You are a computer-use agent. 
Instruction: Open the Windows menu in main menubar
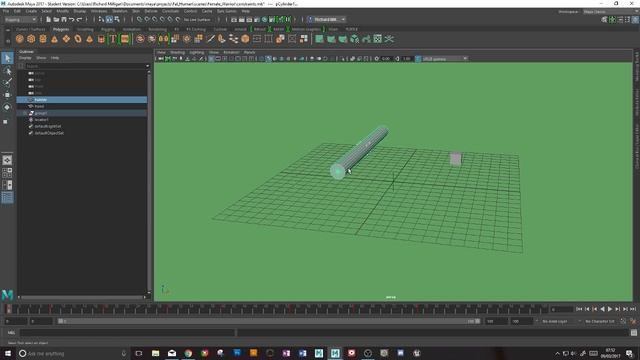(99, 11)
